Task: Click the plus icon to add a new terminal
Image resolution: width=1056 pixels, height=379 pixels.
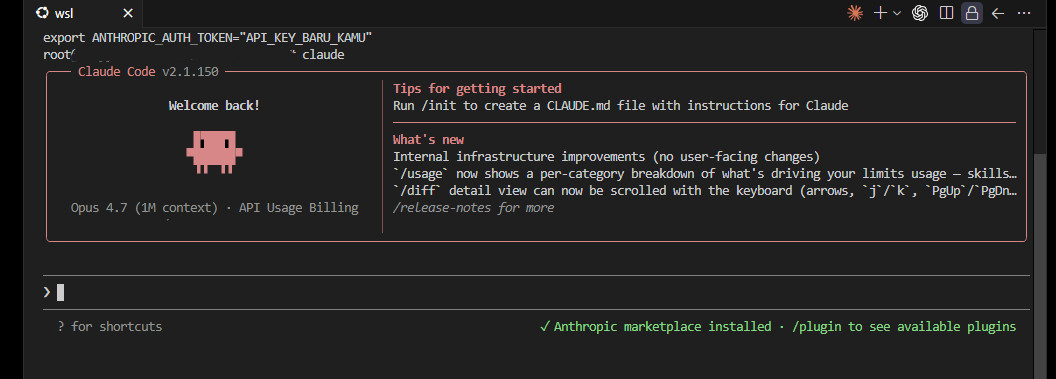Action: 880,13
